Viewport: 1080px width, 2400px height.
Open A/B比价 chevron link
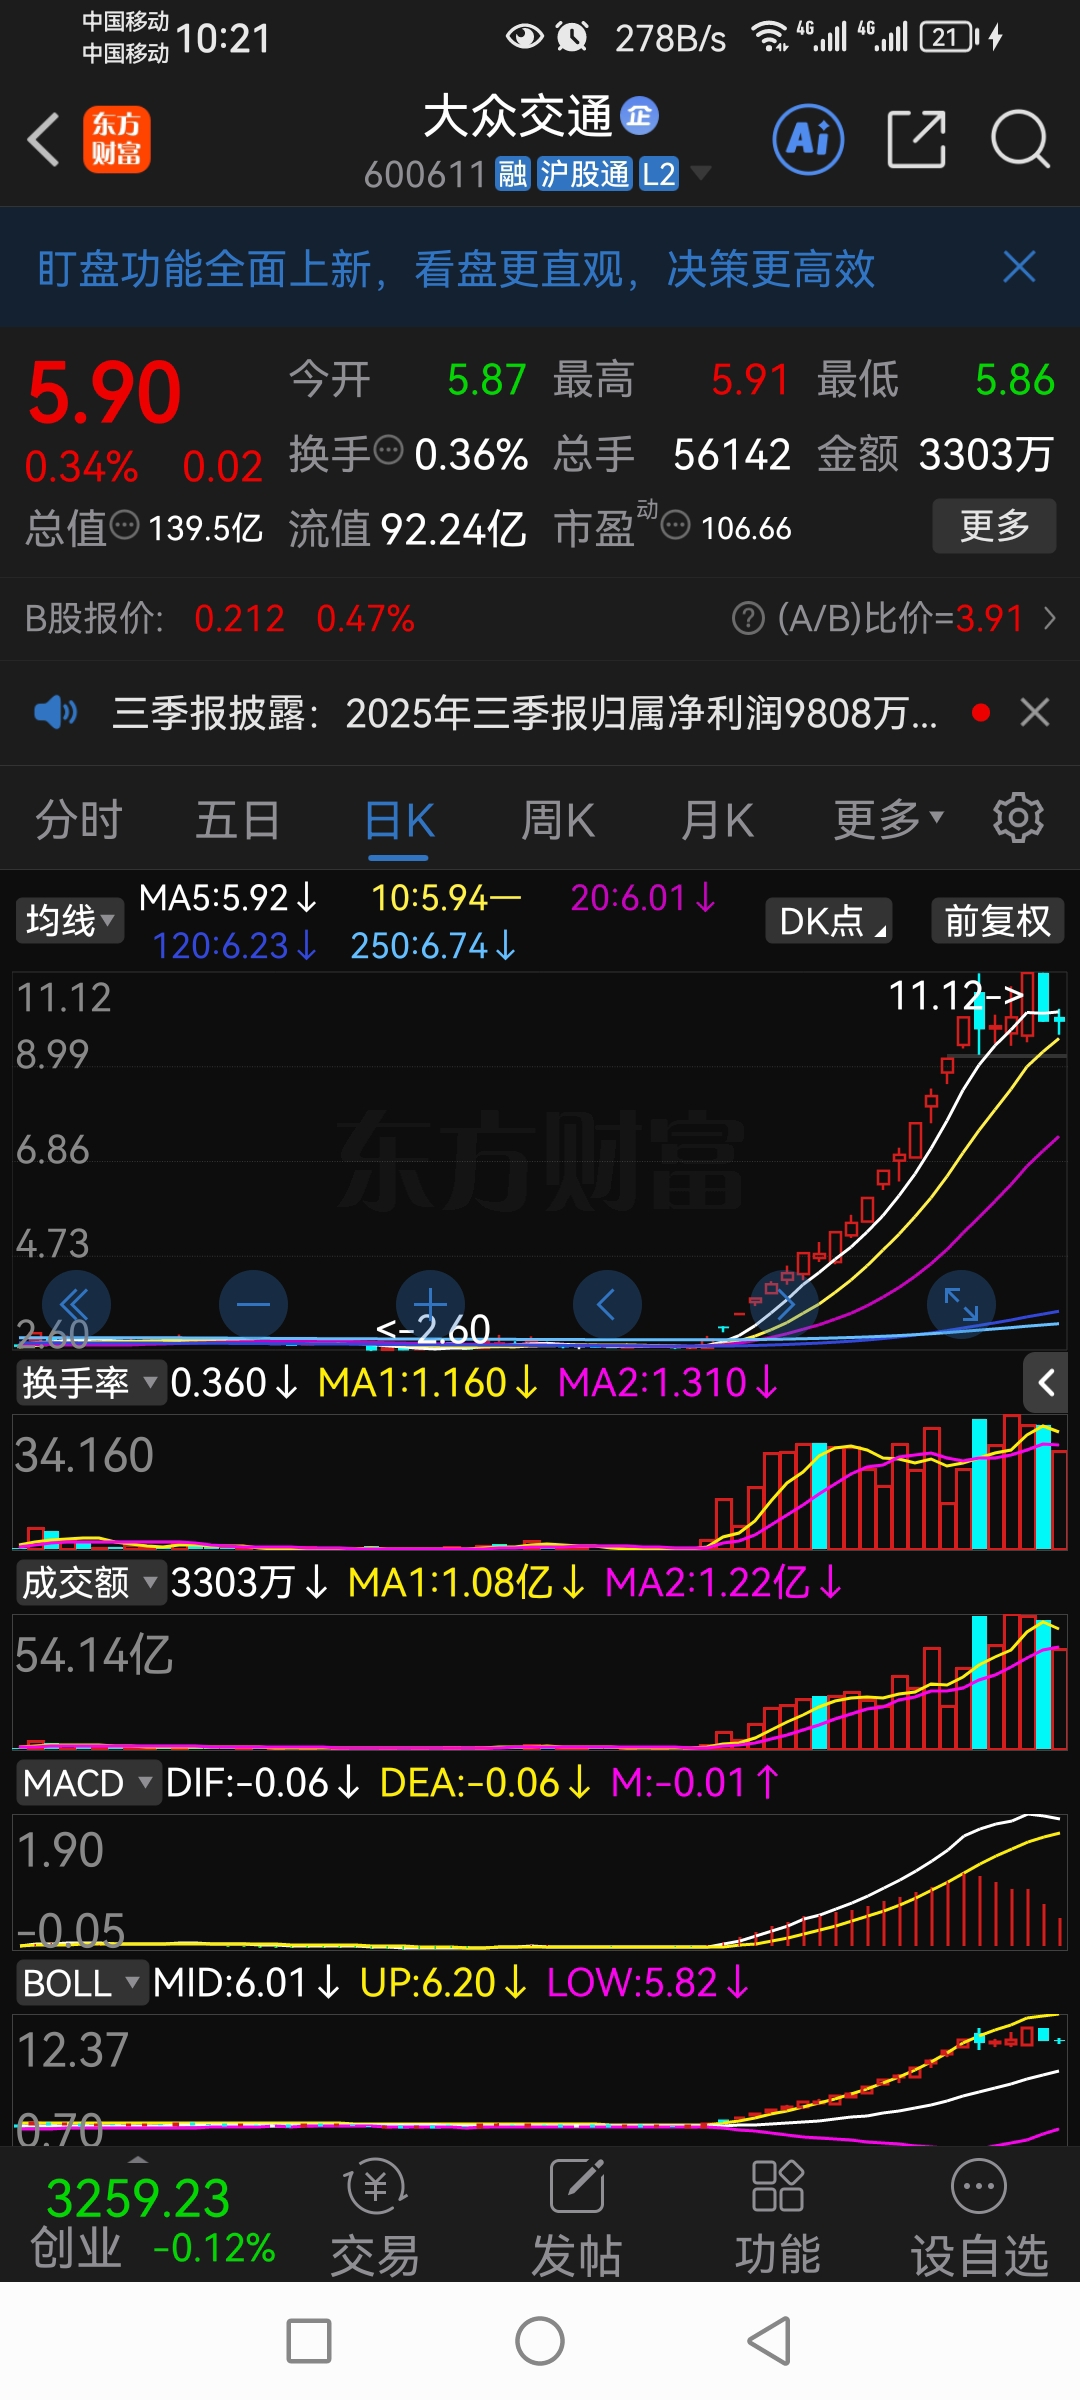tap(1050, 618)
